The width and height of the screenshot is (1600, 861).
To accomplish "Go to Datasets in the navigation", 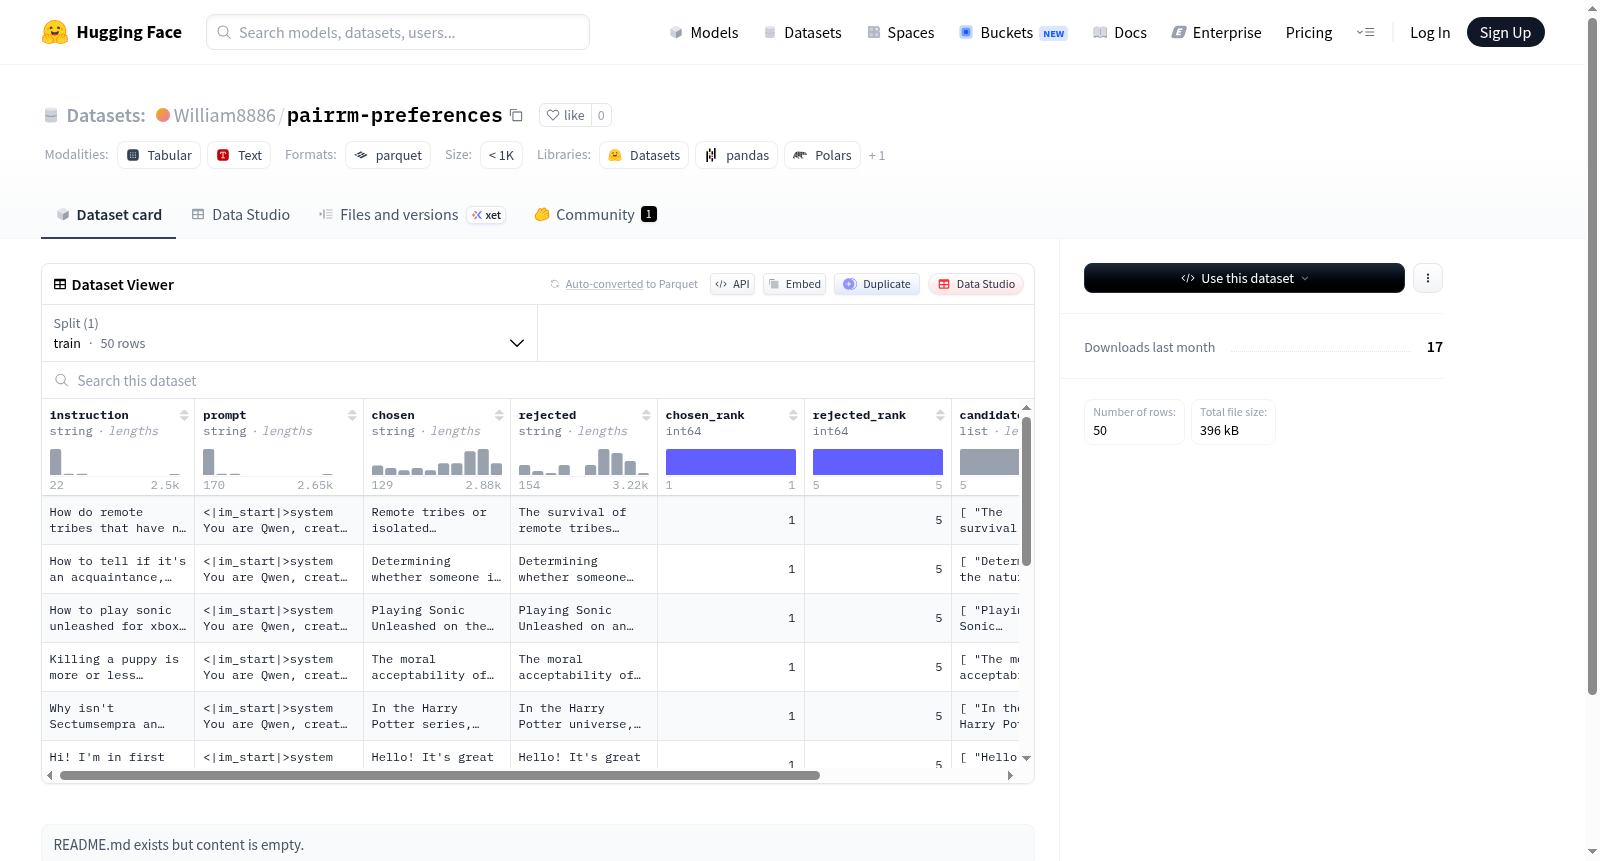I will pos(803,32).
